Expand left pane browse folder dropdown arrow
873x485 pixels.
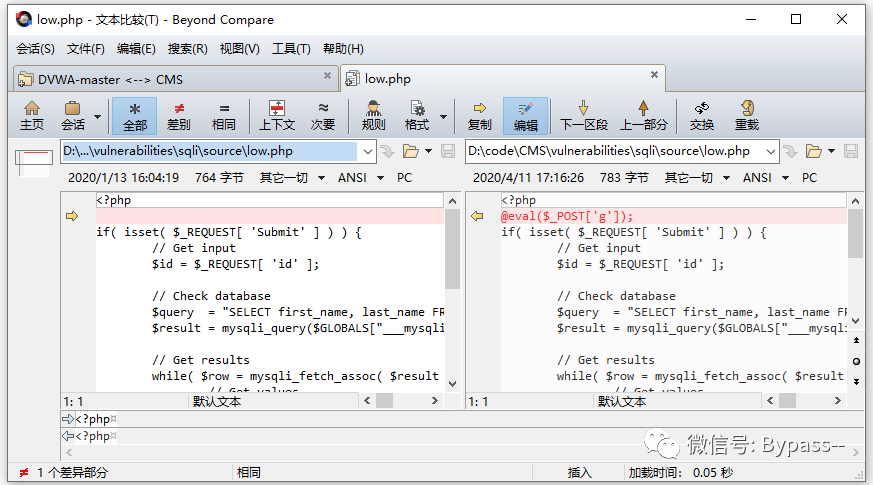coord(428,151)
